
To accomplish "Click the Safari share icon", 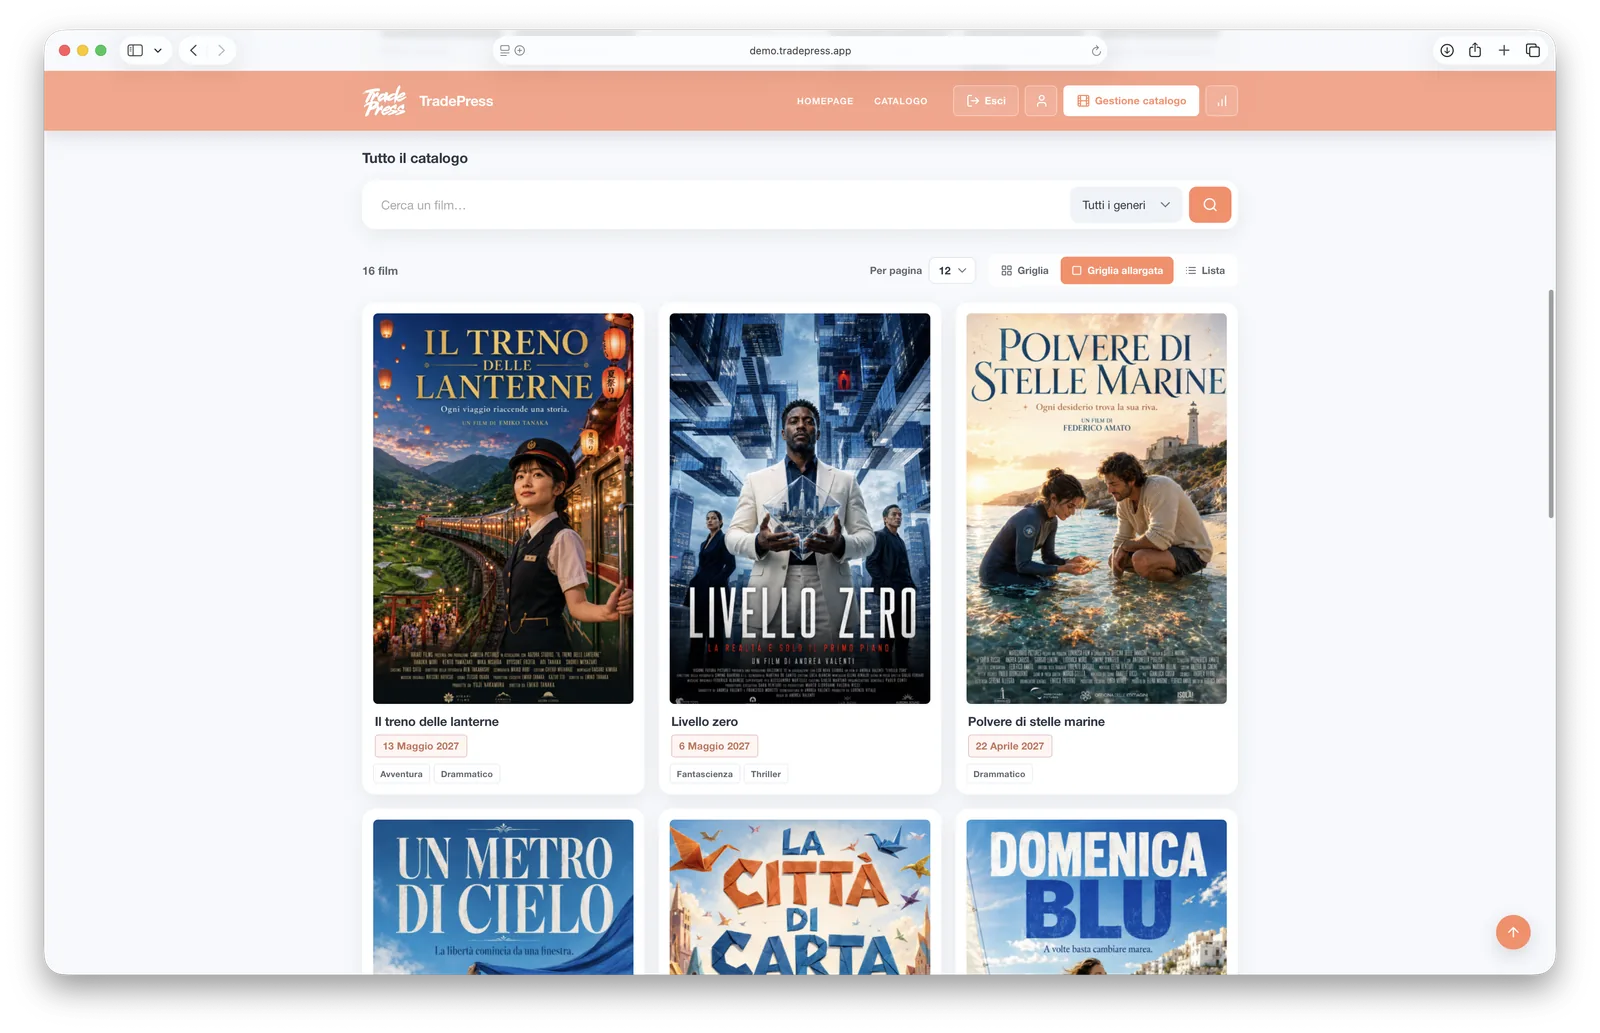I will pyautogui.click(x=1474, y=50).
